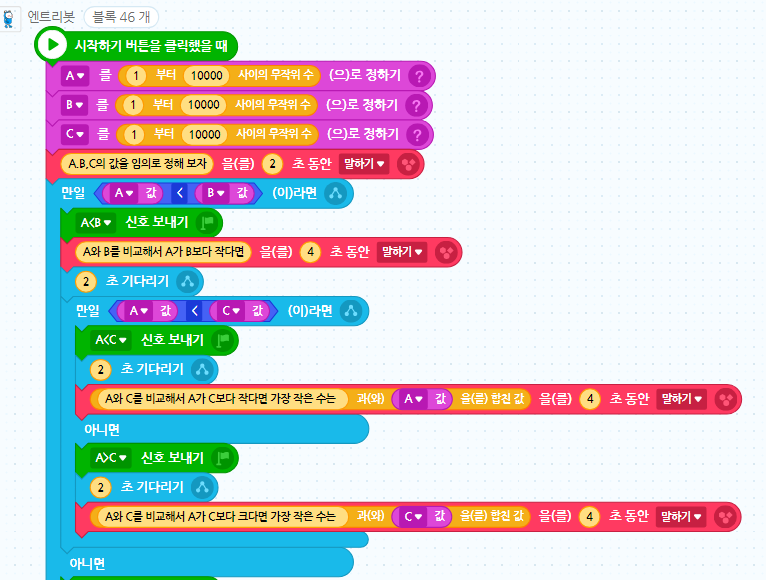The height and width of the screenshot is (580, 766).
Task: Click the 4 seconds field on 'A가 B보다 작다면' block
Action: [310, 252]
